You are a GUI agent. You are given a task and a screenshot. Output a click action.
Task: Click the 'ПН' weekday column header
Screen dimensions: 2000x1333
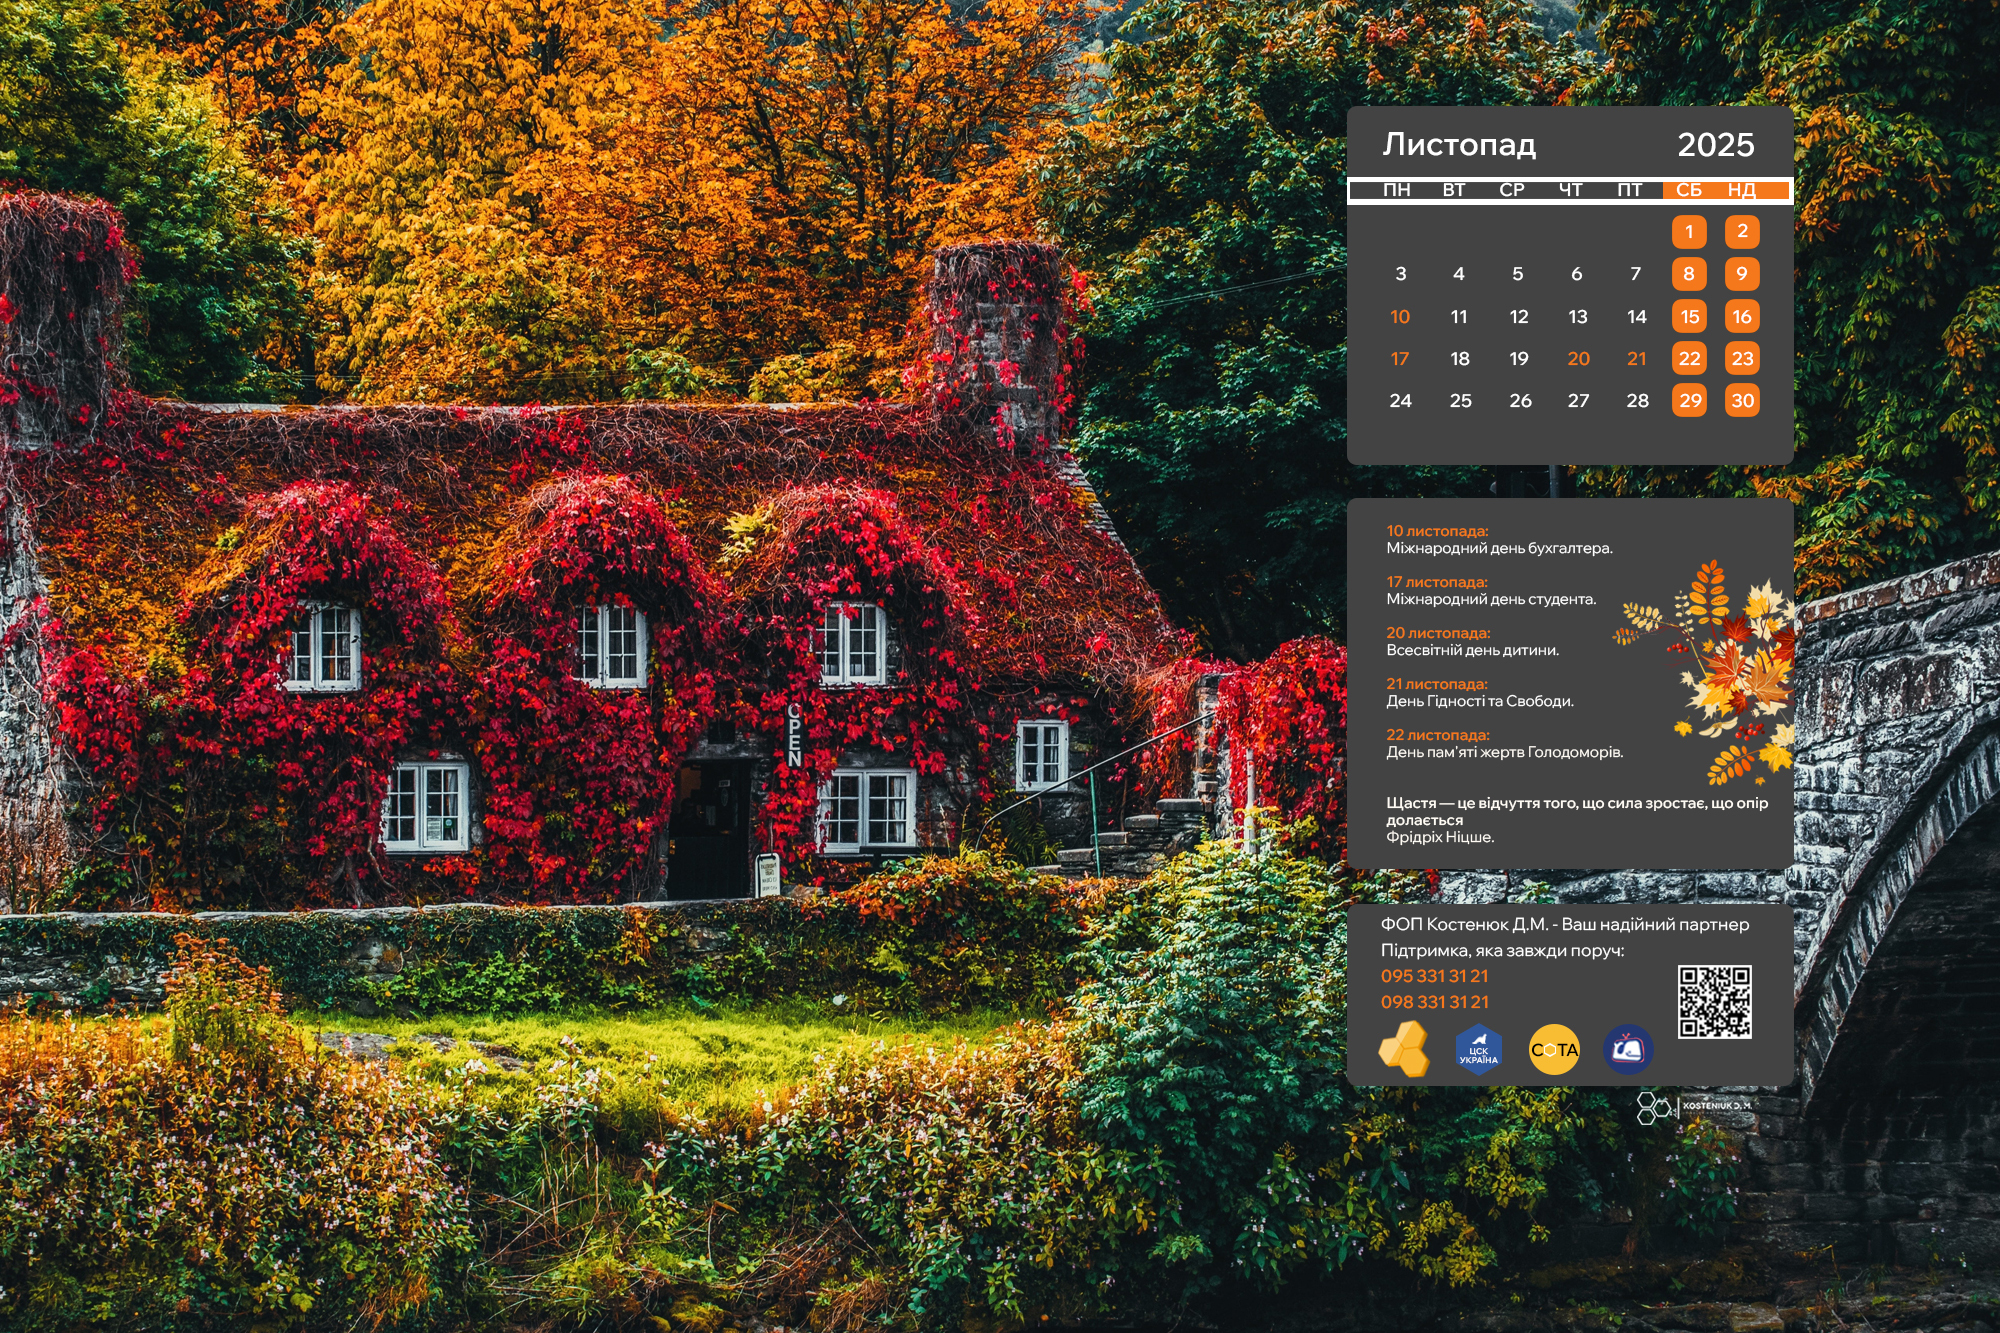1396,190
